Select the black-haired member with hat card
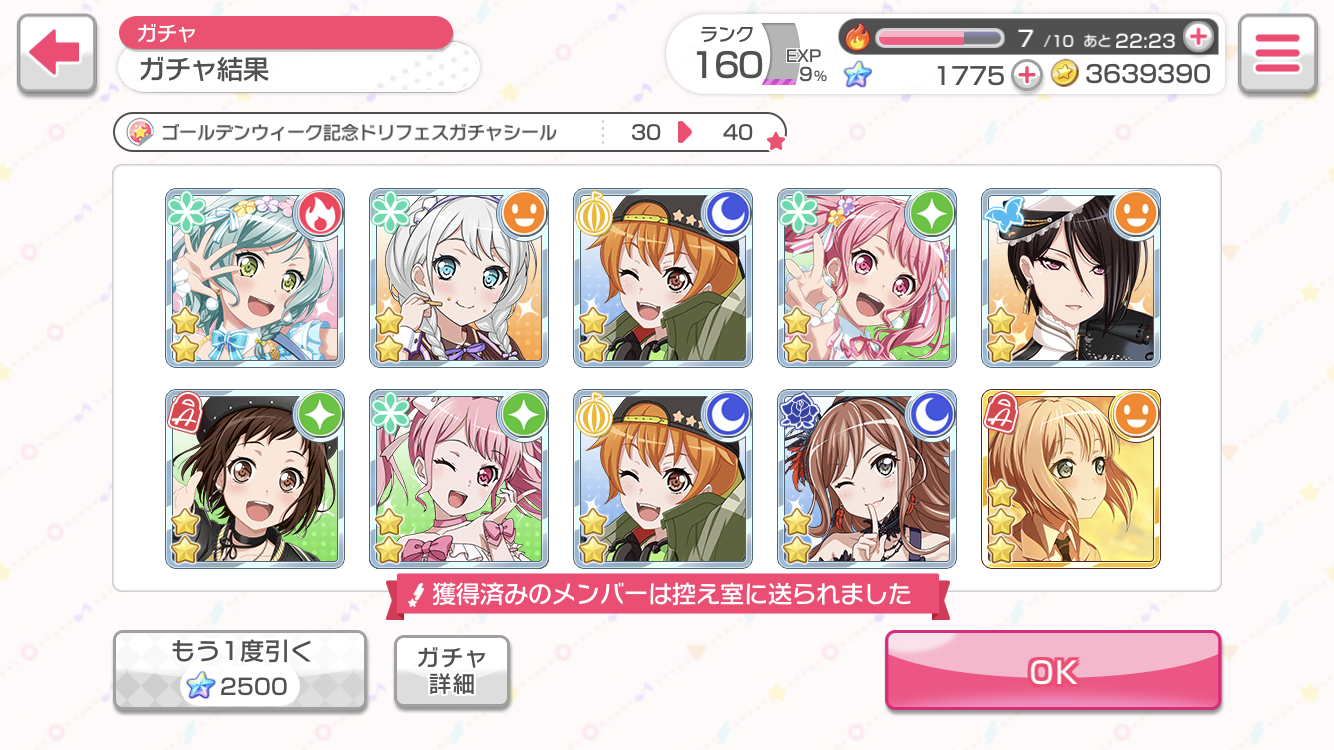This screenshot has width=1334, height=750. pyautogui.click(x=1071, y=278)
